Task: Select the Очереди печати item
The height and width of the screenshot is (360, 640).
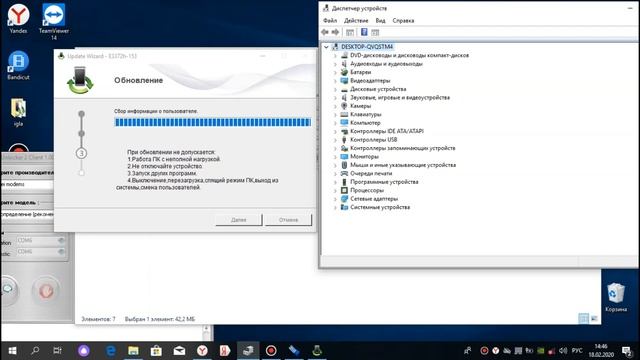Action: [371, 173]
